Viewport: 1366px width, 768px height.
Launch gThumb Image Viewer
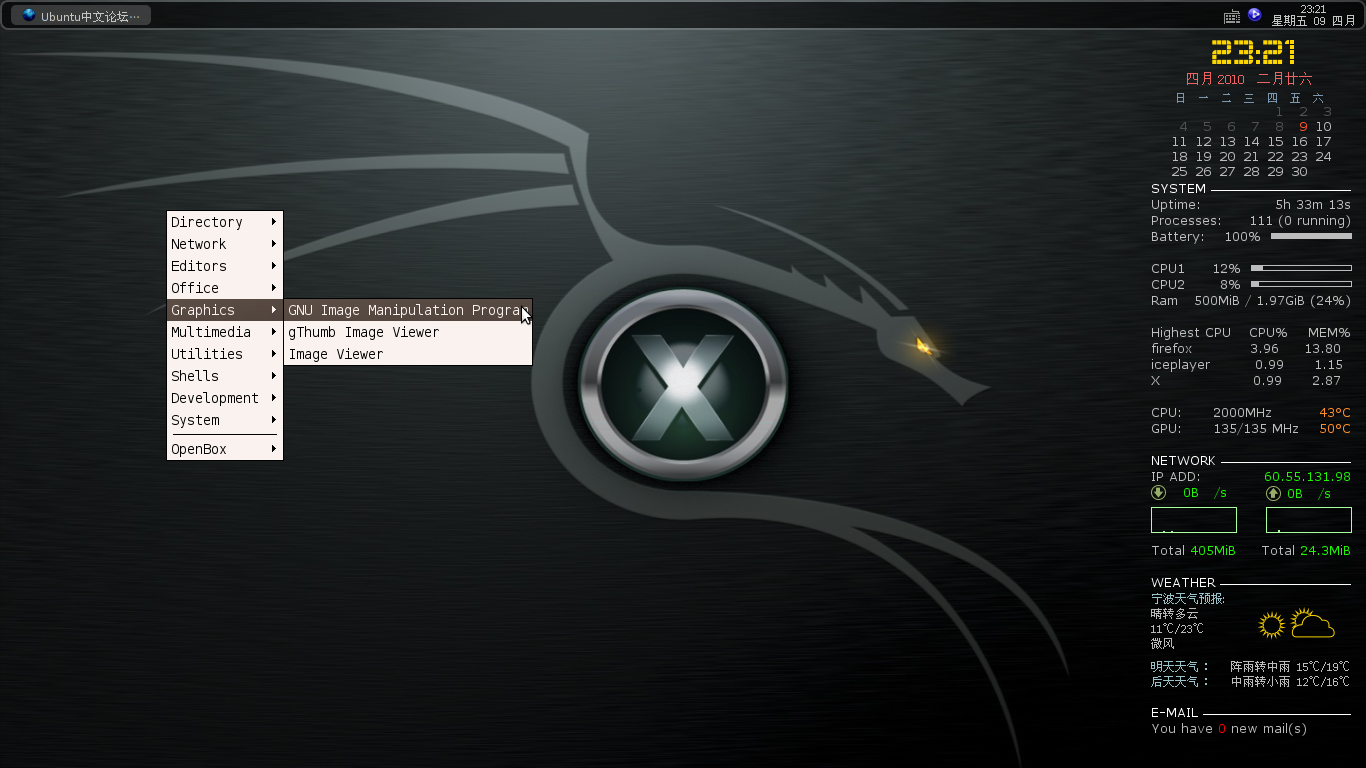(x=408, y=332)
